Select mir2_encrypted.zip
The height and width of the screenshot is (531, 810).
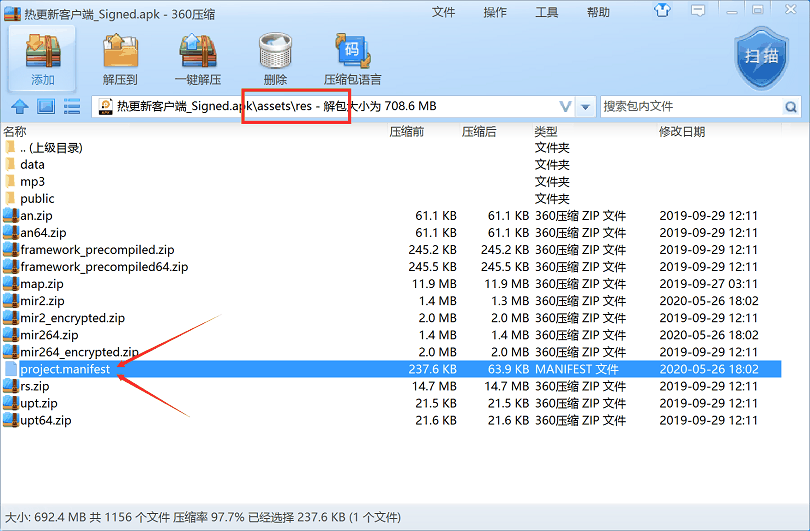coord(73,318)
